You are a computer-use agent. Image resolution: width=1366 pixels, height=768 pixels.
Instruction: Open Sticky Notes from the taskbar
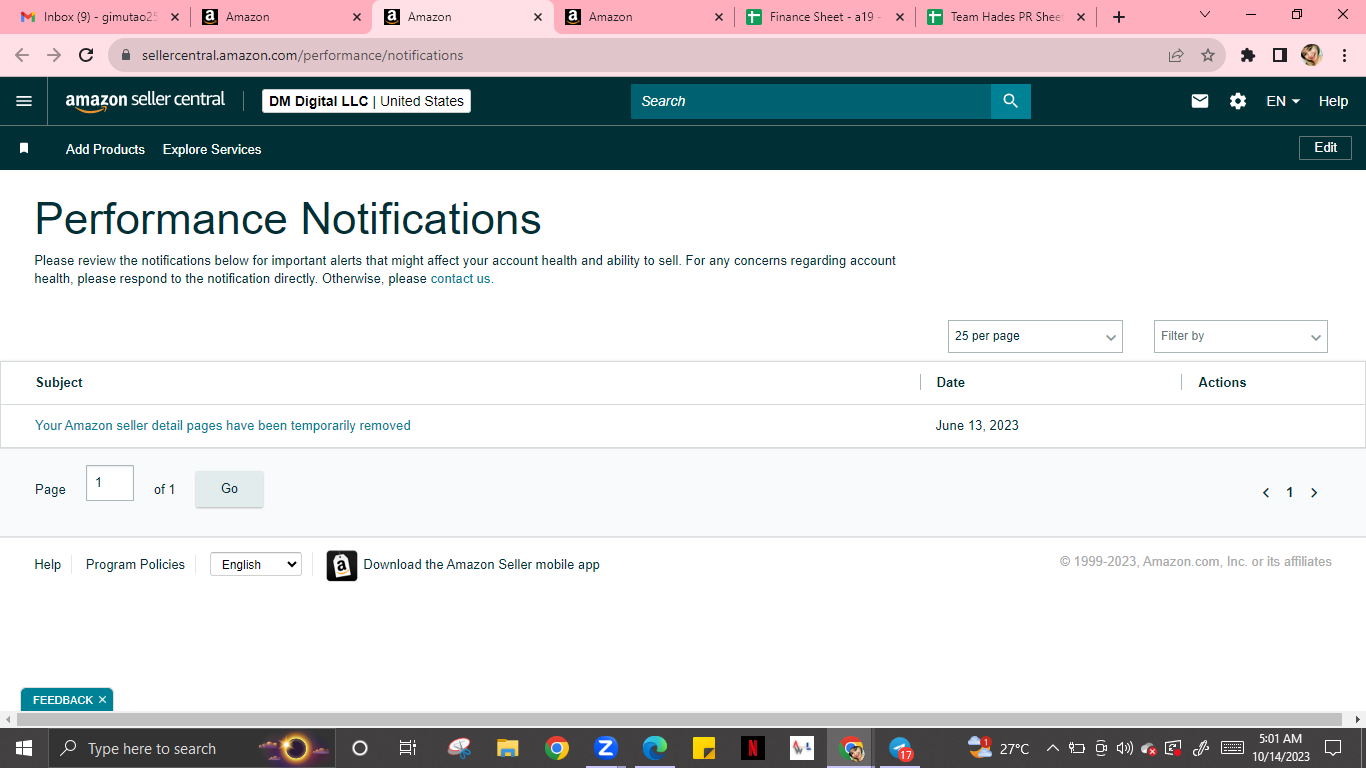(x=704, y=748)
